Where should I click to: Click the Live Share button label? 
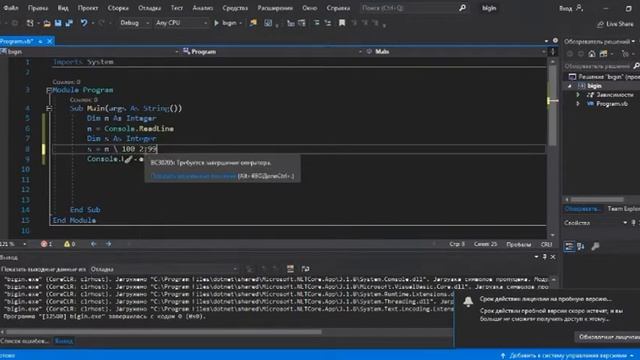(620, 24)
